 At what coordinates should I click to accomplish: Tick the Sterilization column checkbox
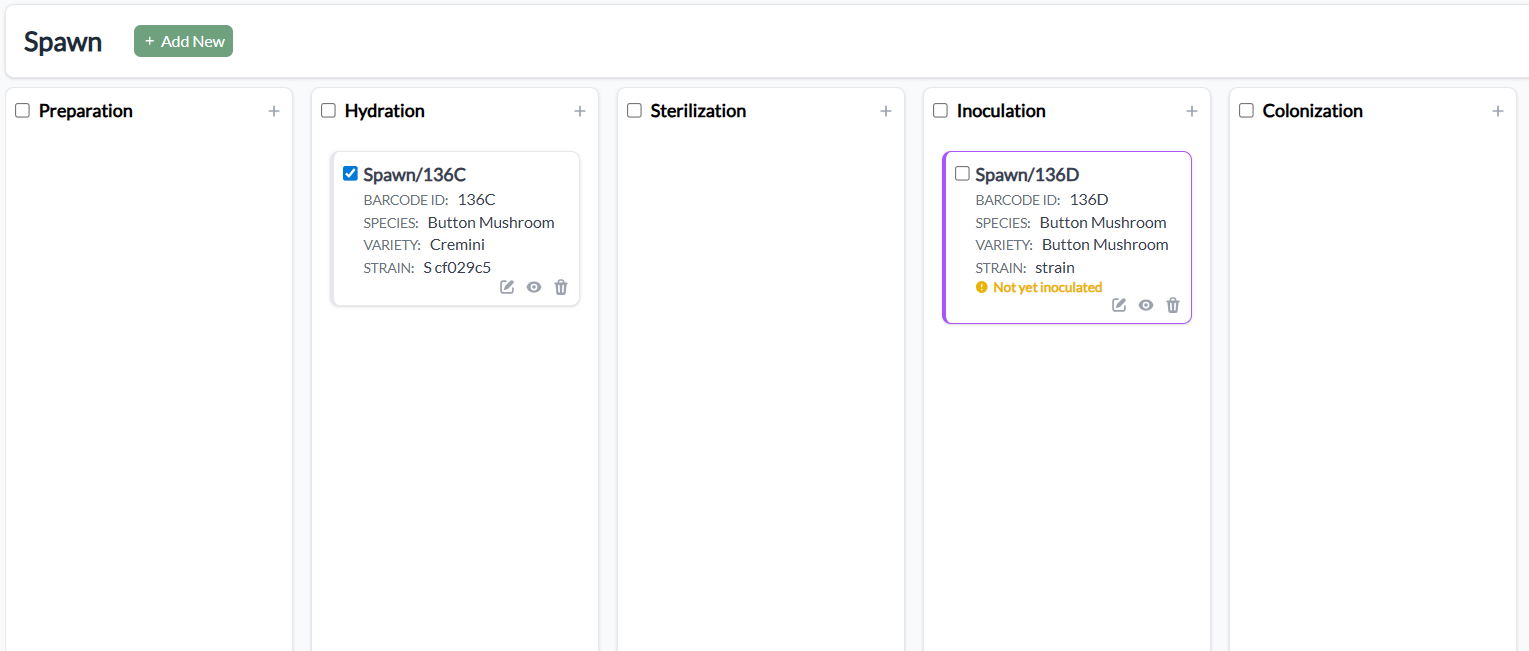pos(634,111)
